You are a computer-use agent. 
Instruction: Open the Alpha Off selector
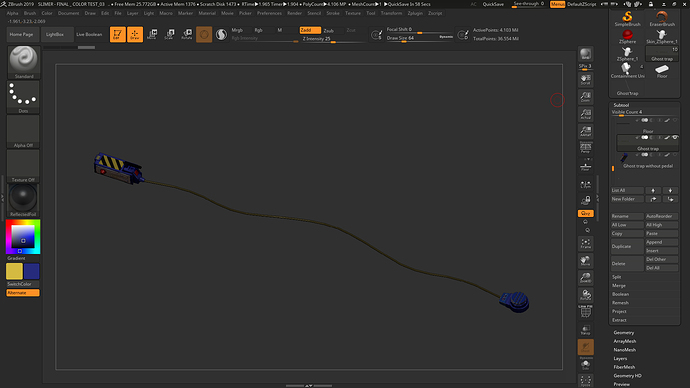click(23, 131)
